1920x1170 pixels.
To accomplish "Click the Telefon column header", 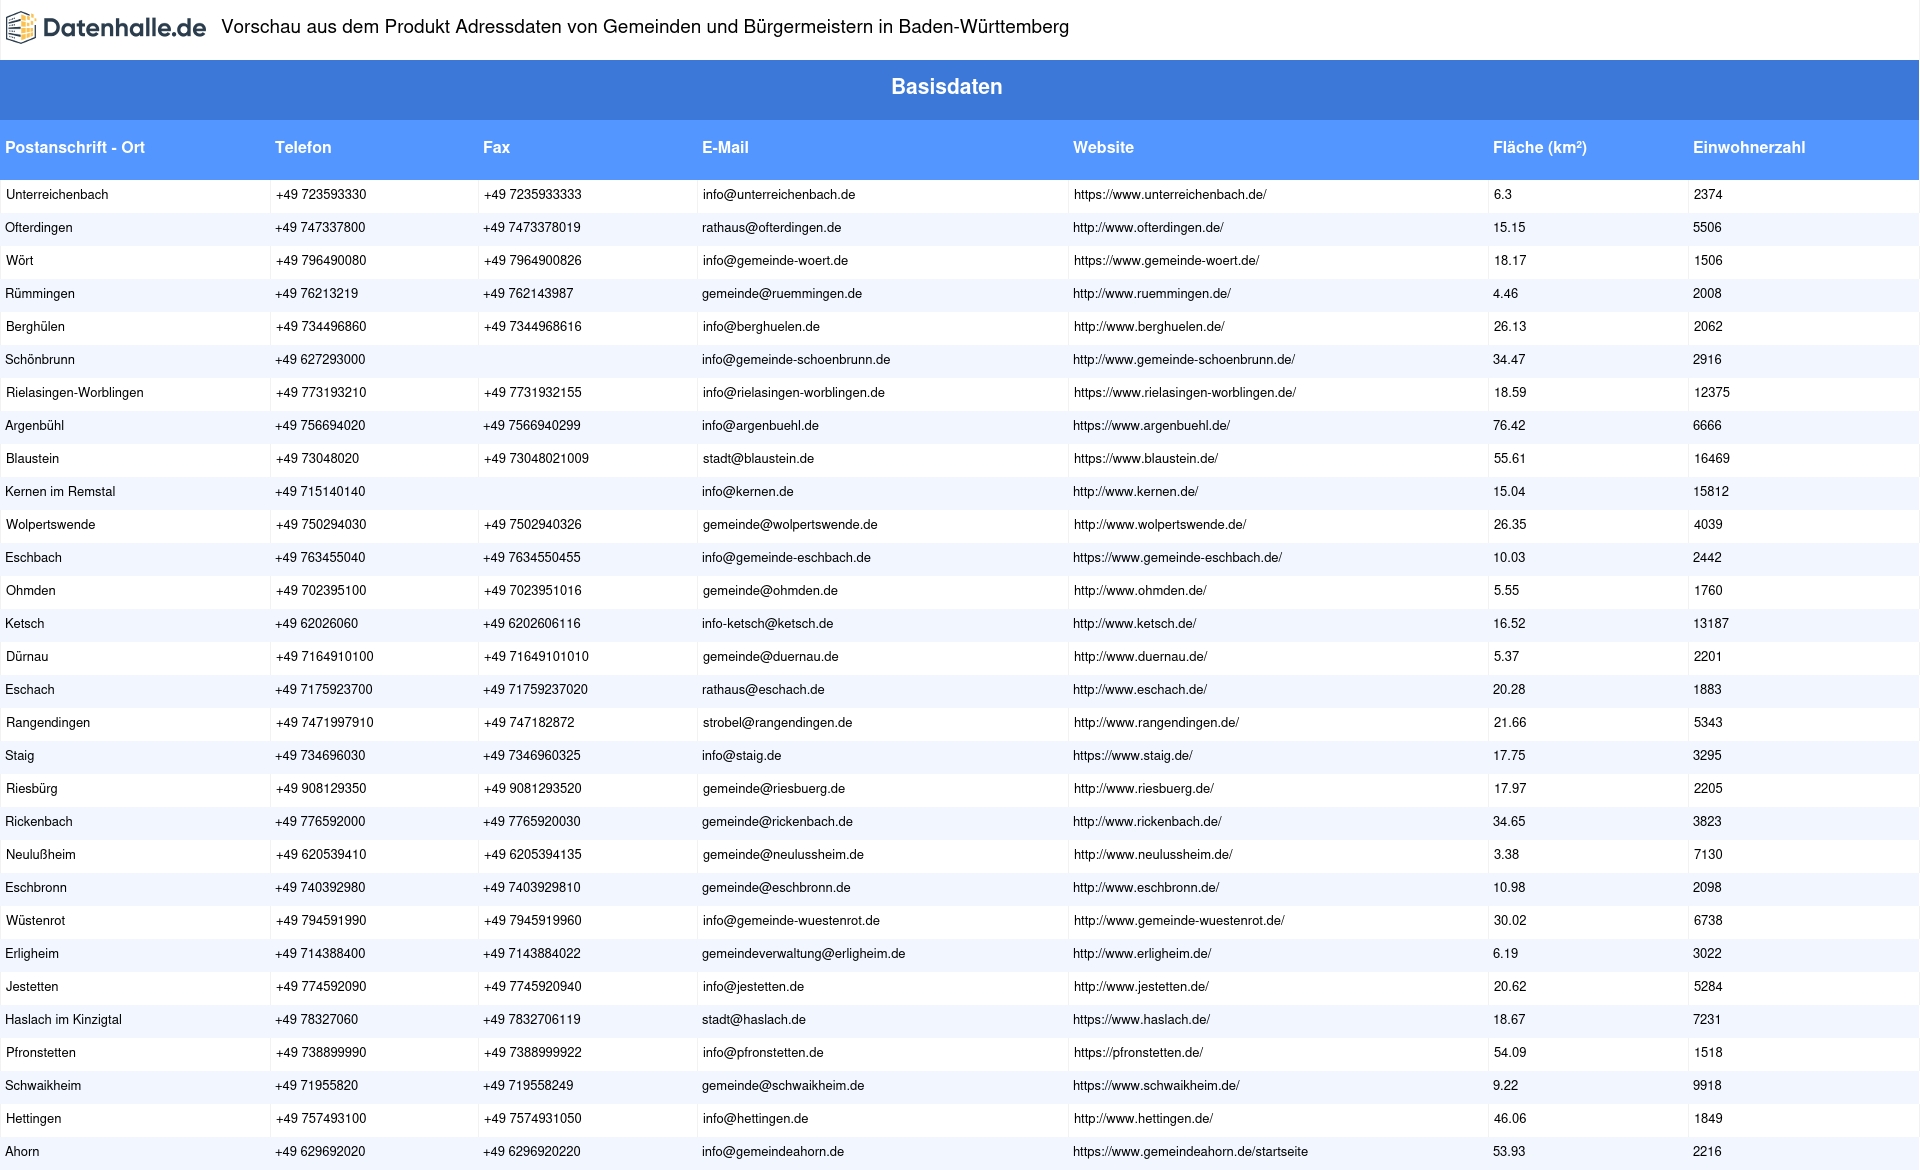I will pyautogui.click(x=303, y=147).
